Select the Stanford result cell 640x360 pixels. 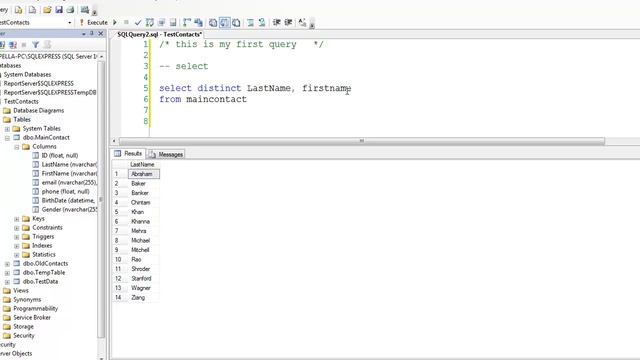tap(144, 278)
